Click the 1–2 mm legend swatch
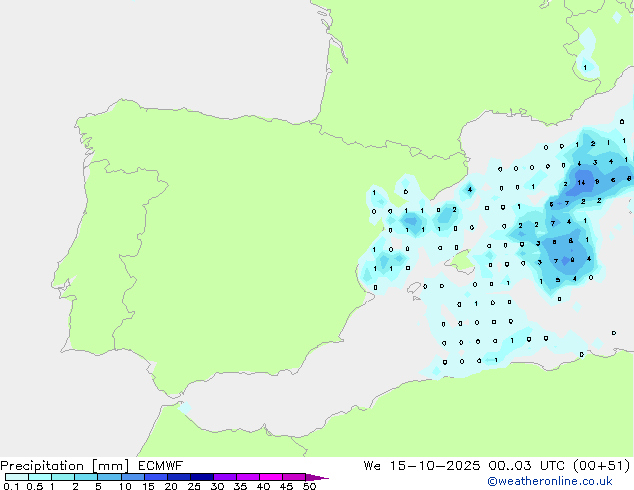 pos(63,477)
